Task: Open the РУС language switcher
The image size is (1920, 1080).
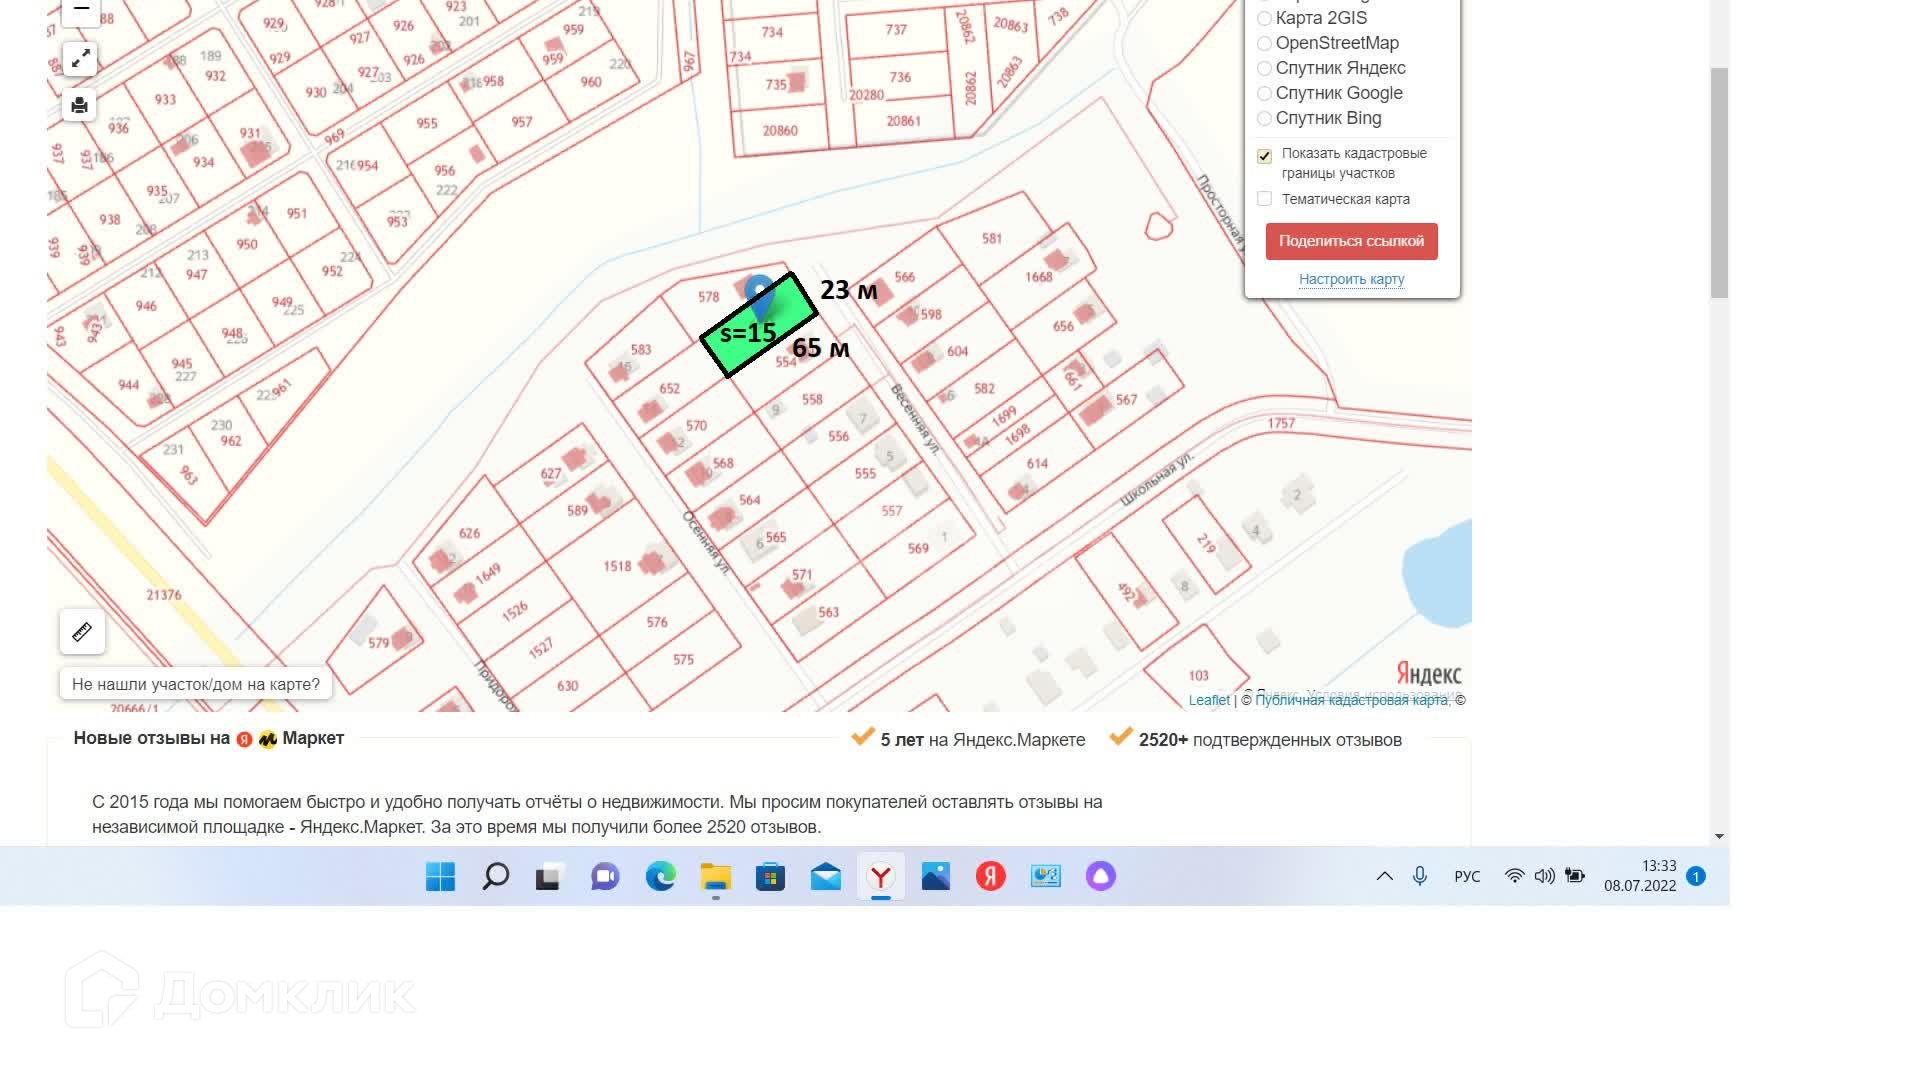Action: [1466, 877]
